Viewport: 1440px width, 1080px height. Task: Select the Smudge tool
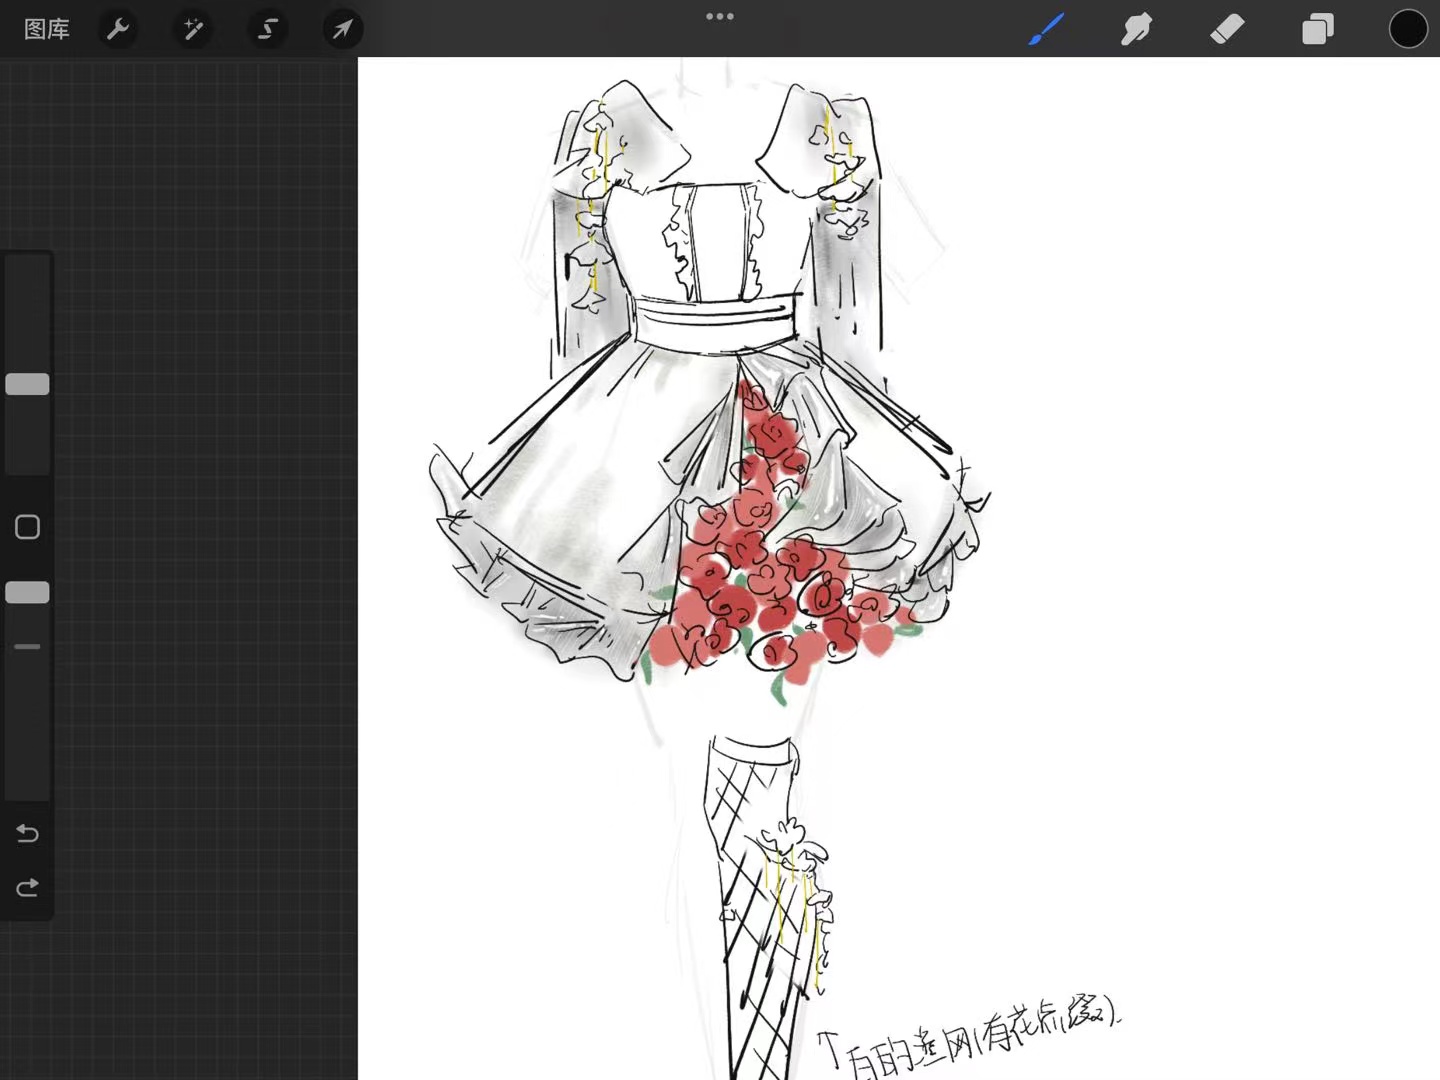click(x=1136, y=29)
